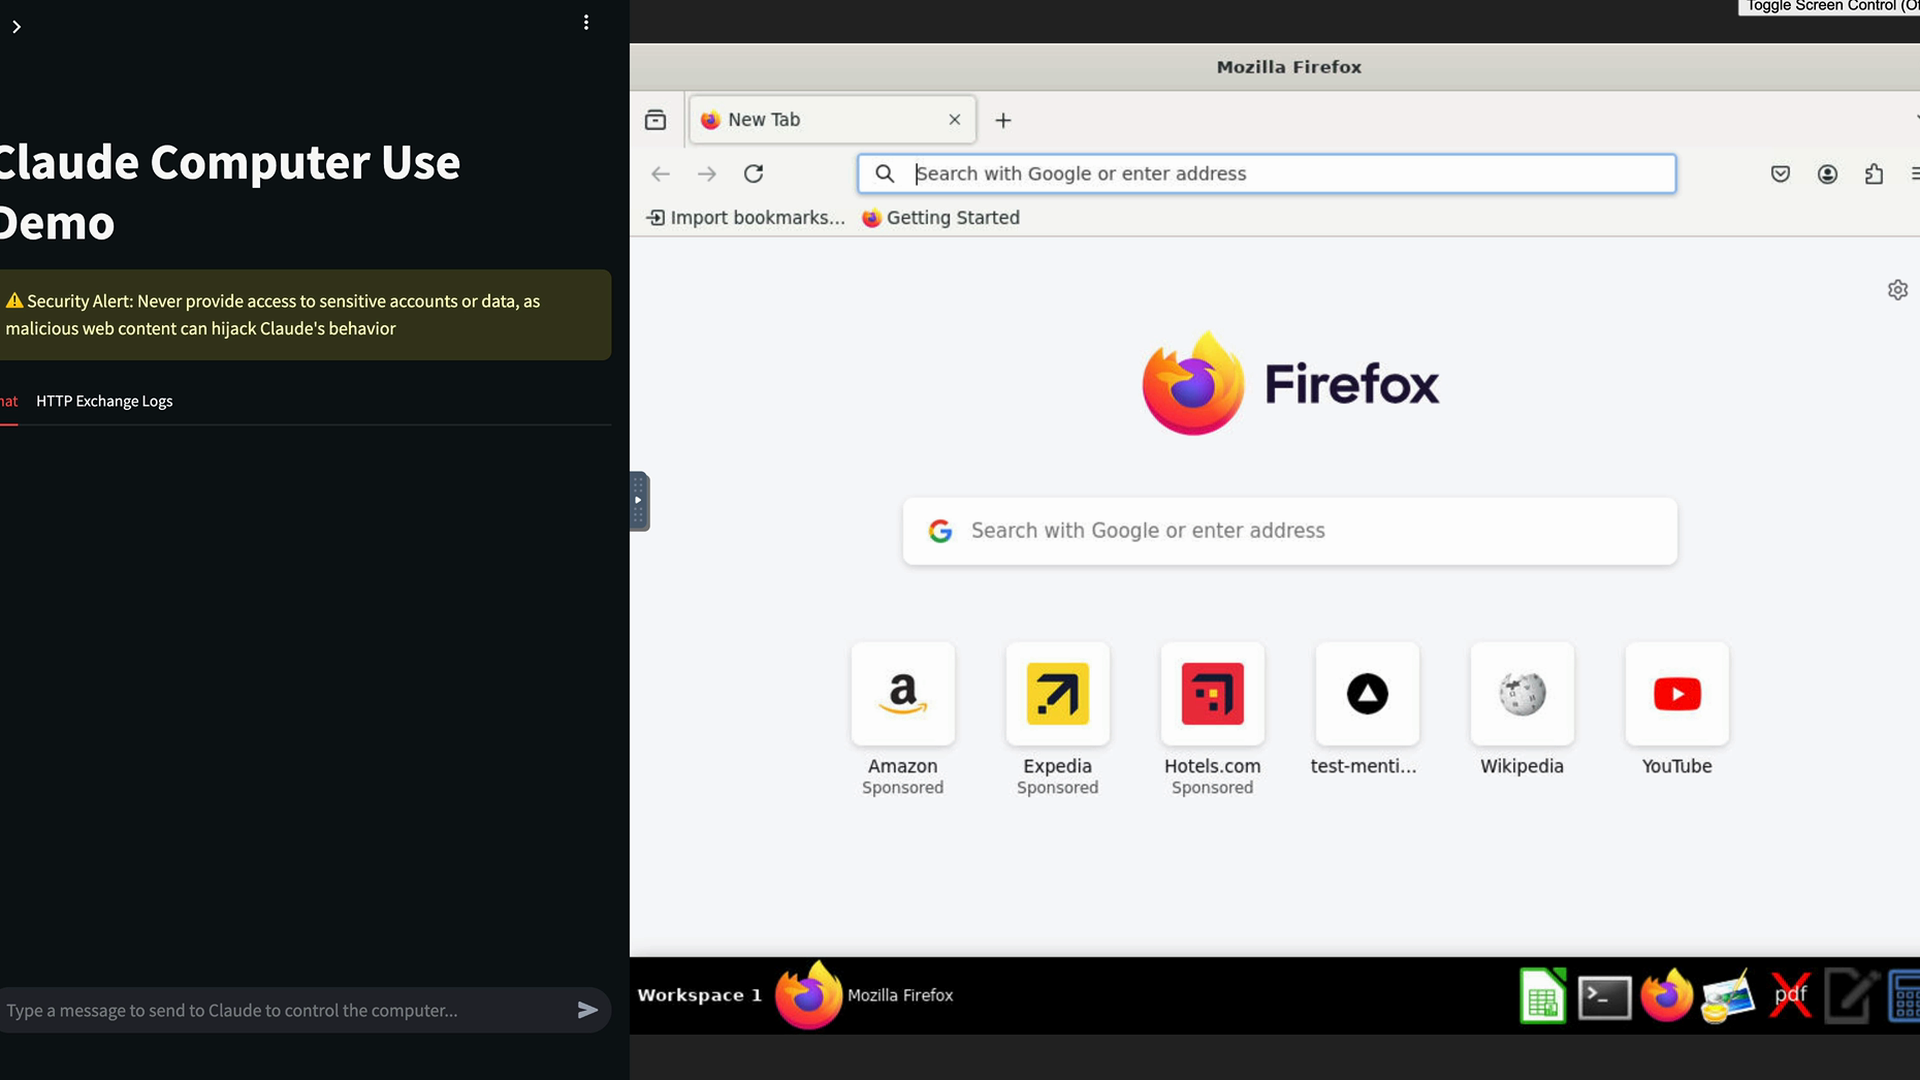Screen dimensions: 1920x1080
Task: Focus the Firefox address bar
Action: coord(1267,174)
